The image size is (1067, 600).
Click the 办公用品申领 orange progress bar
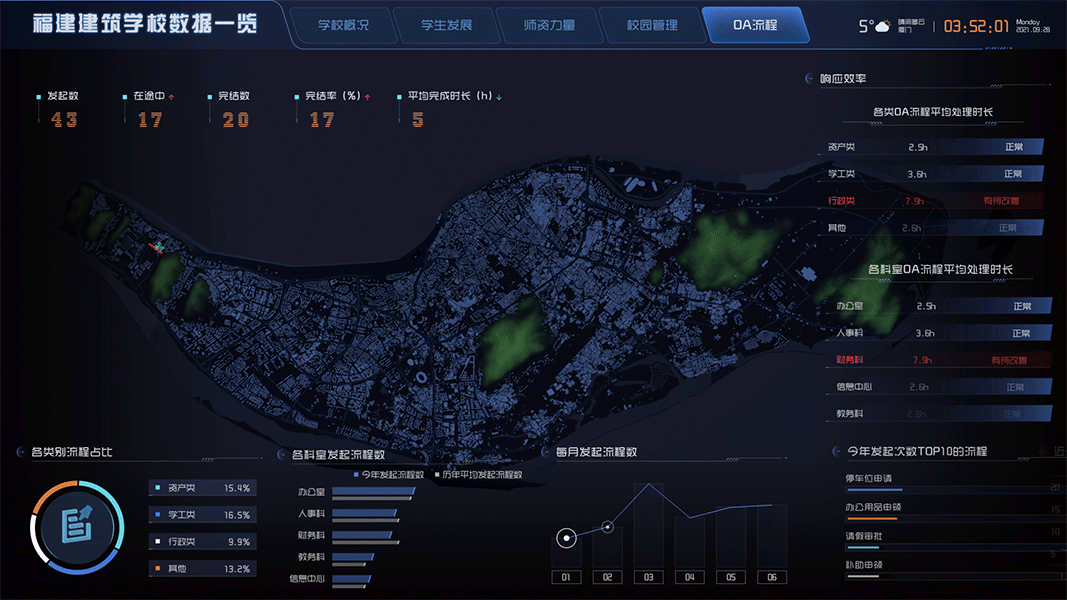tap(872, 519)
